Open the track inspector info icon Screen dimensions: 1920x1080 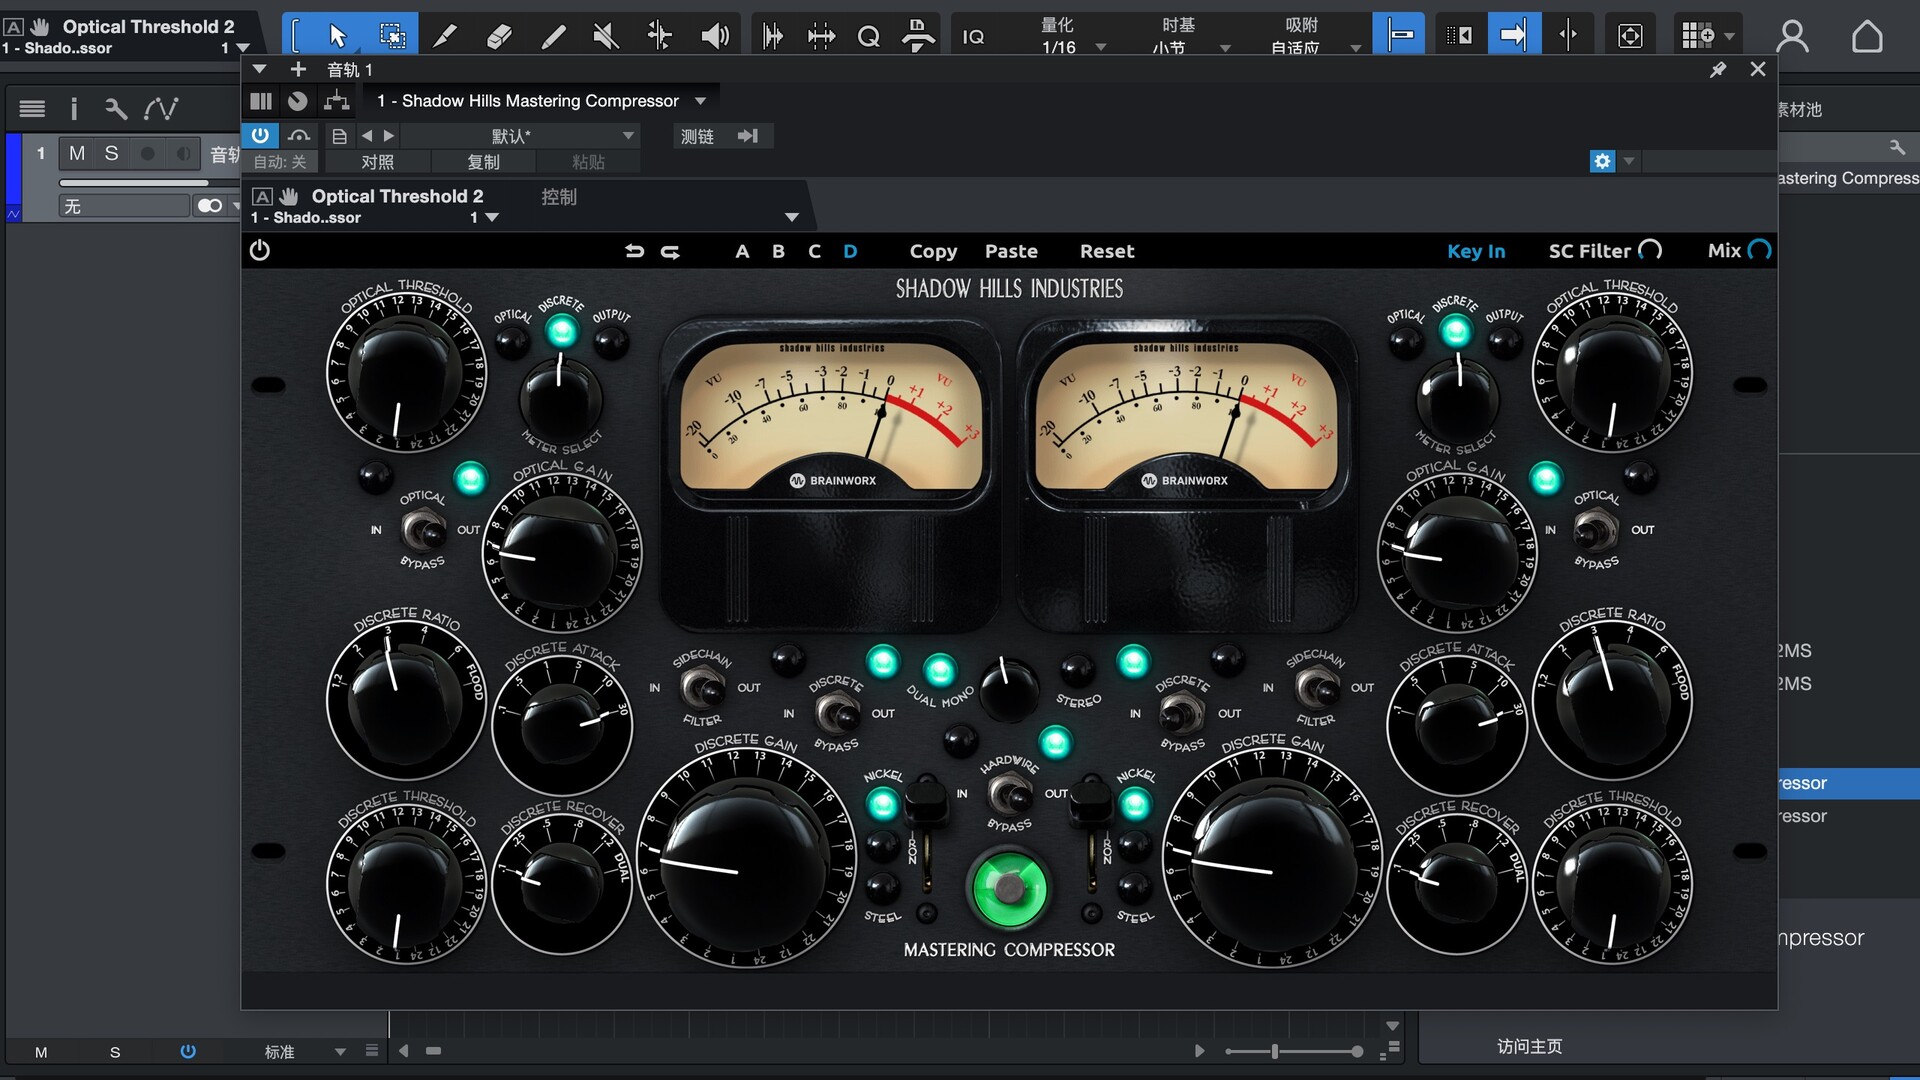(73, 108)
